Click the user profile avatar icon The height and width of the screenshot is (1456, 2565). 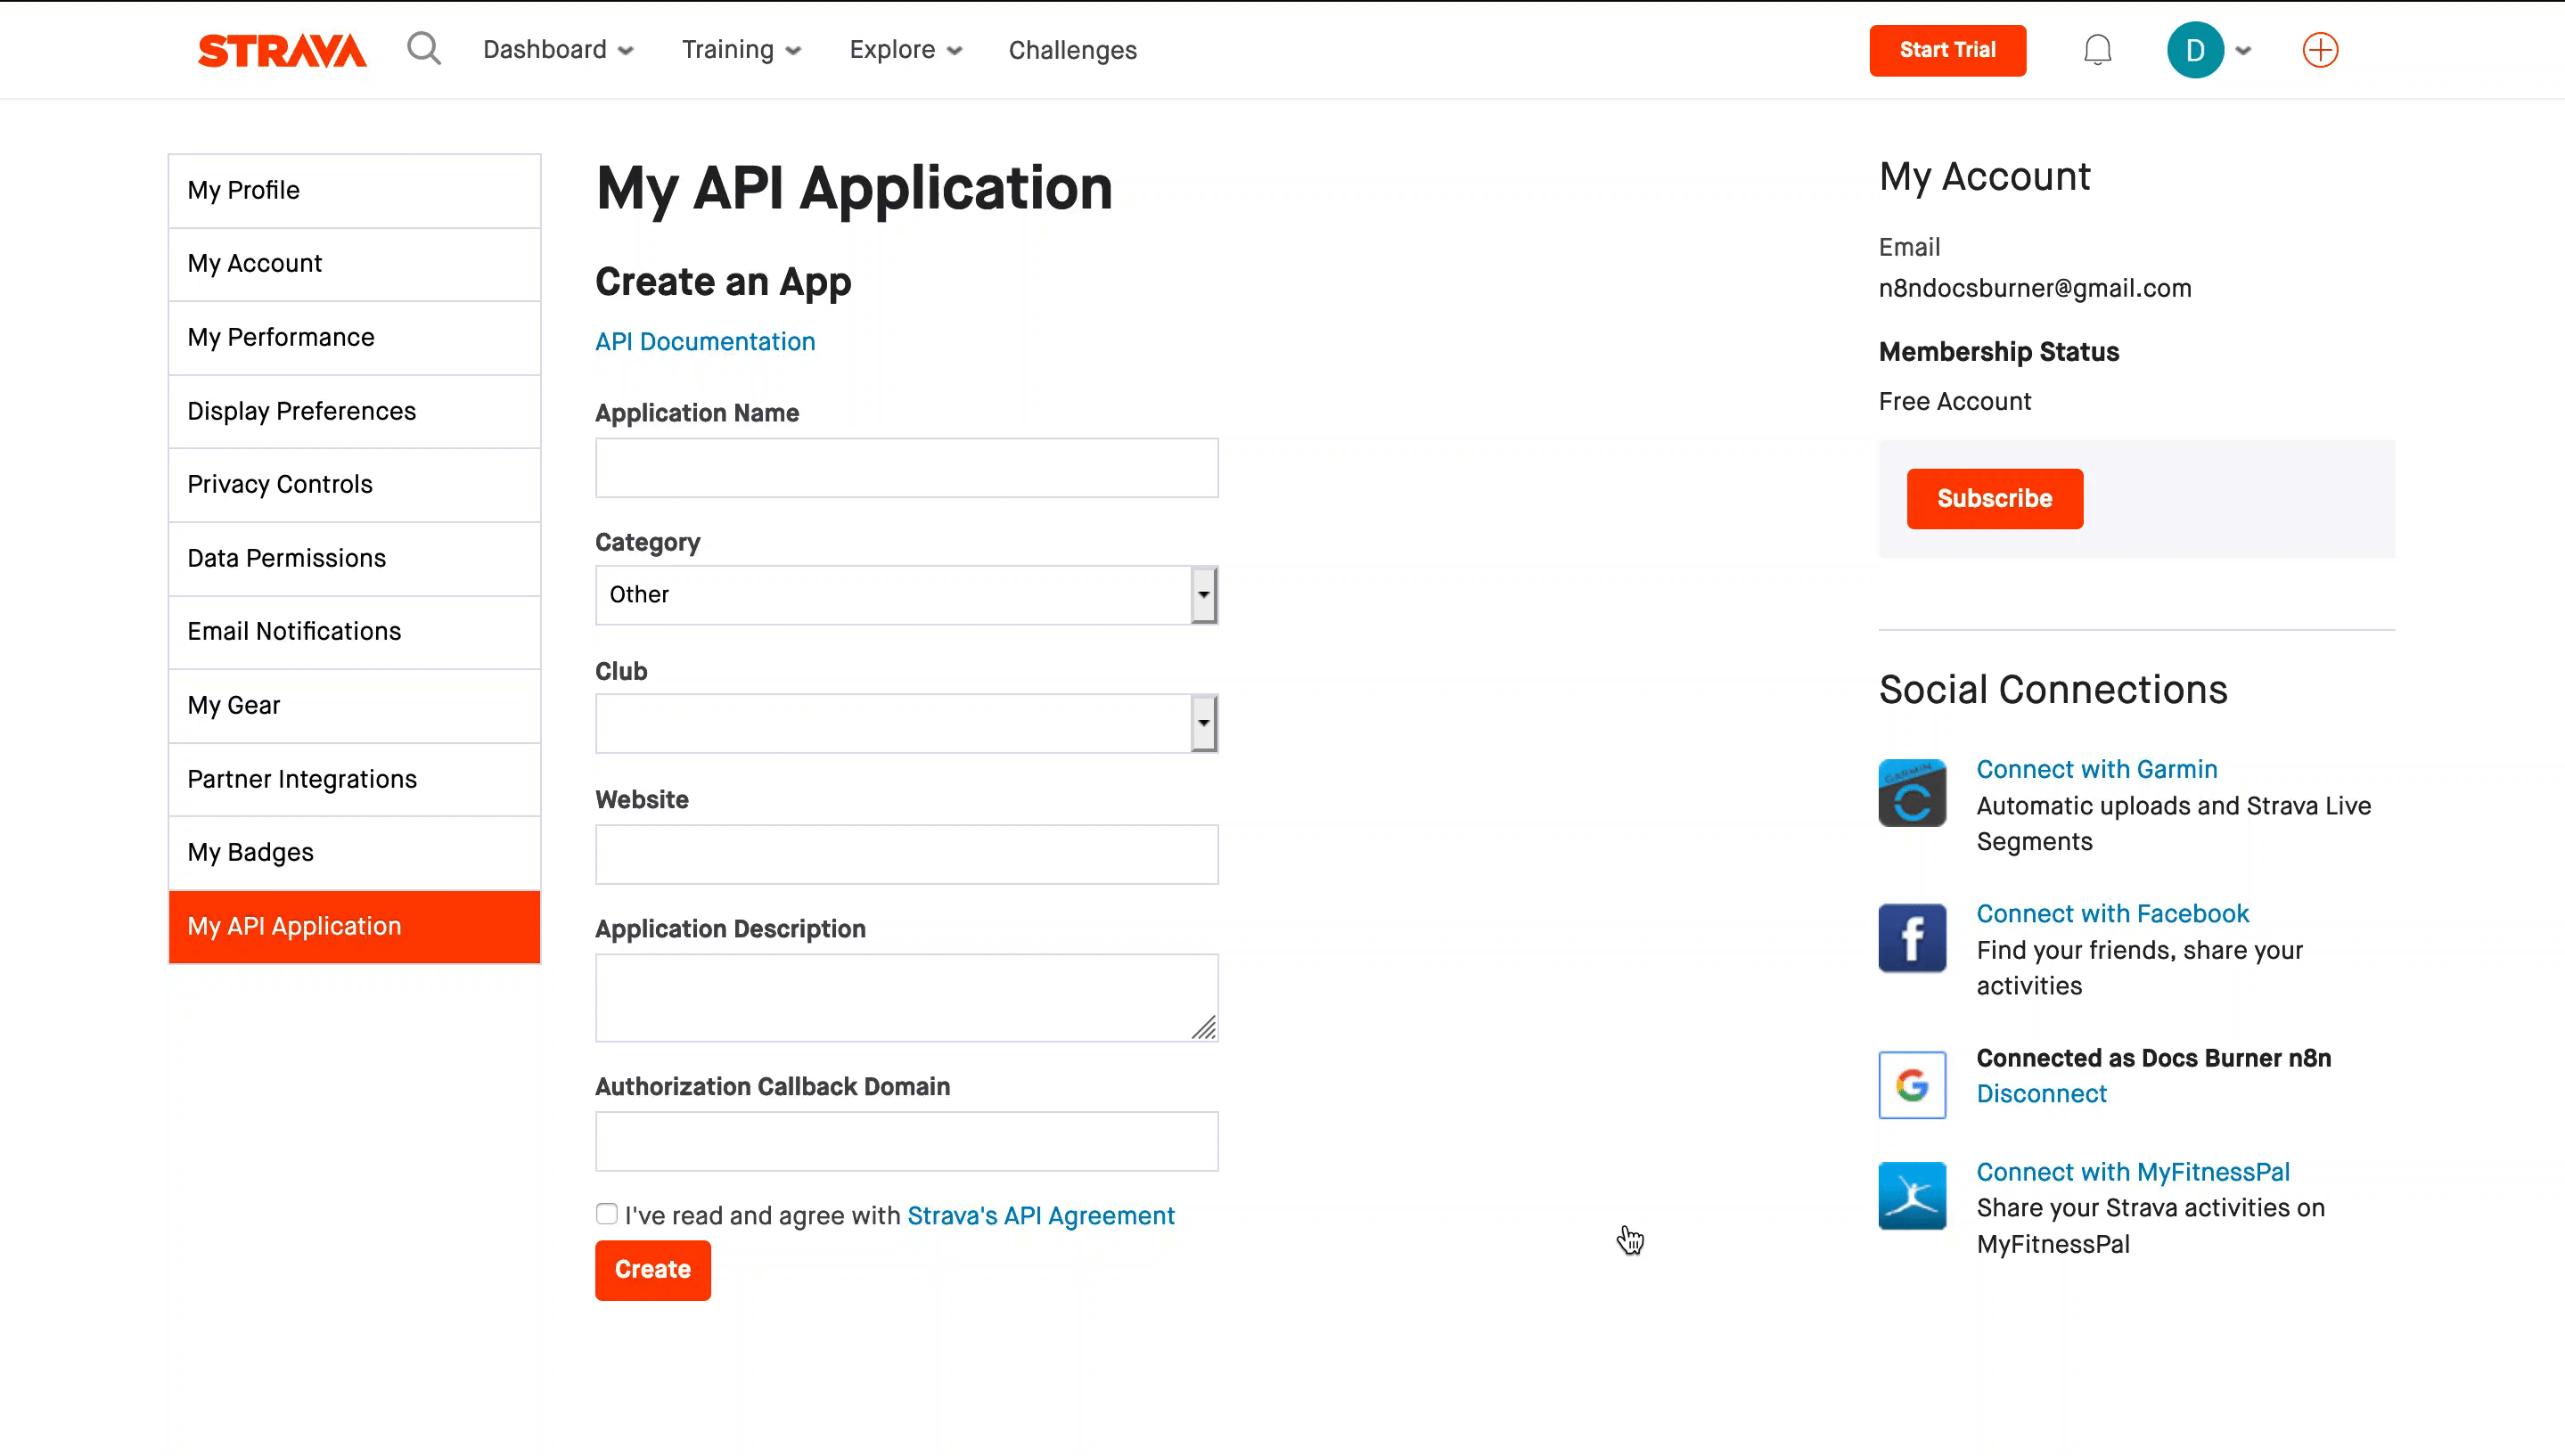click(2195, 49)
